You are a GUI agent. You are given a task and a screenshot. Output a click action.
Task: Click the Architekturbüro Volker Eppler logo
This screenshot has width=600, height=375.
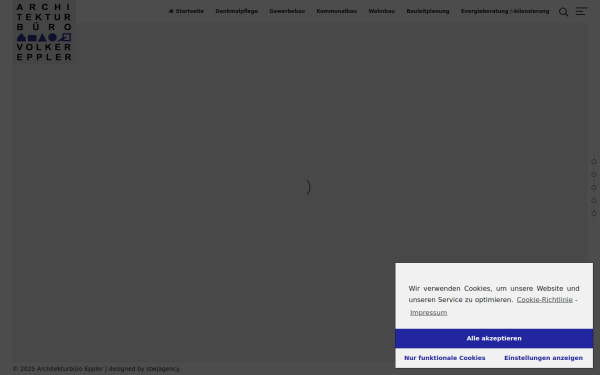(44, 32)
